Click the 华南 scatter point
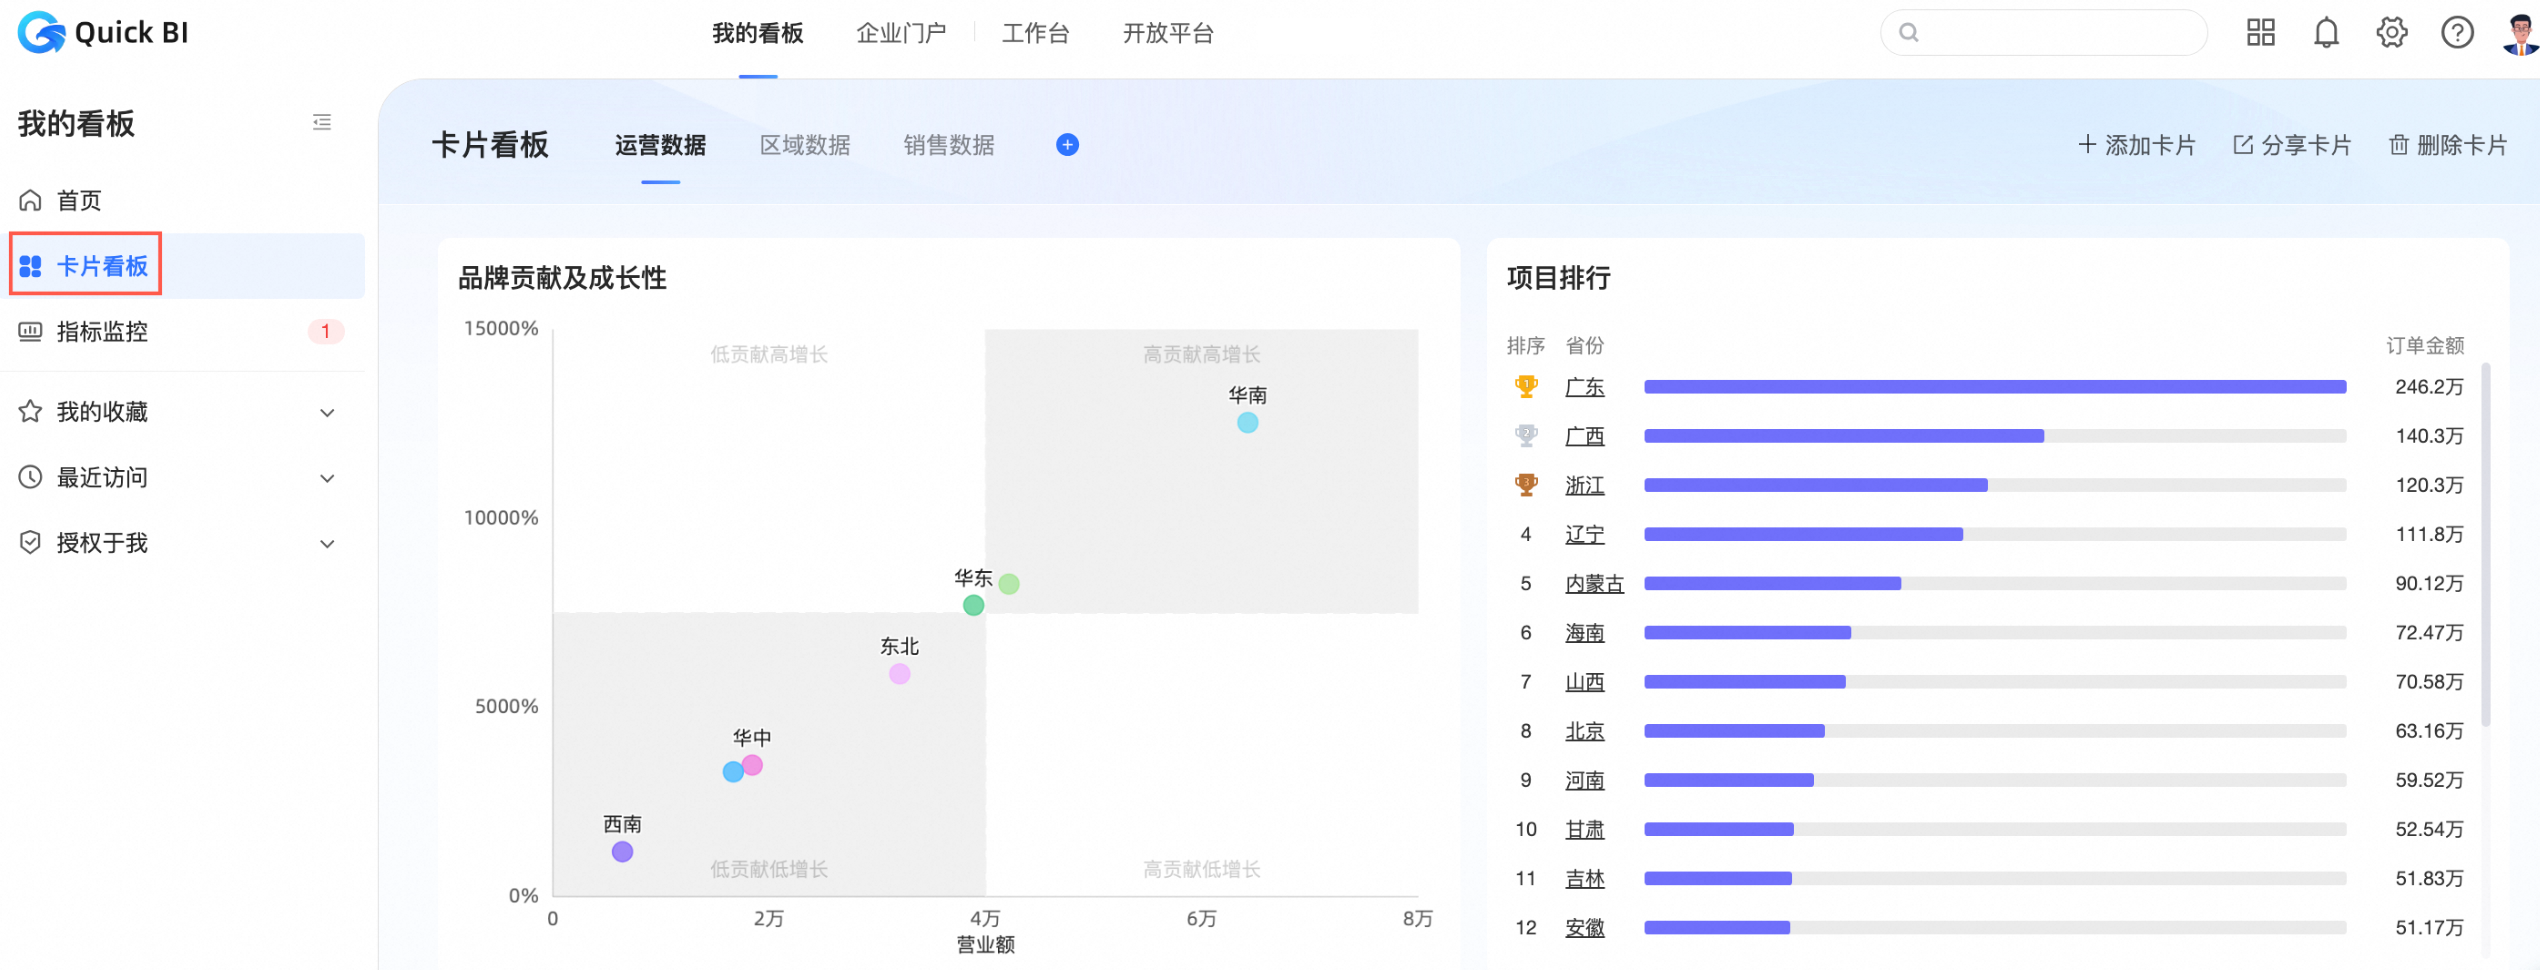 [1247, 423]
